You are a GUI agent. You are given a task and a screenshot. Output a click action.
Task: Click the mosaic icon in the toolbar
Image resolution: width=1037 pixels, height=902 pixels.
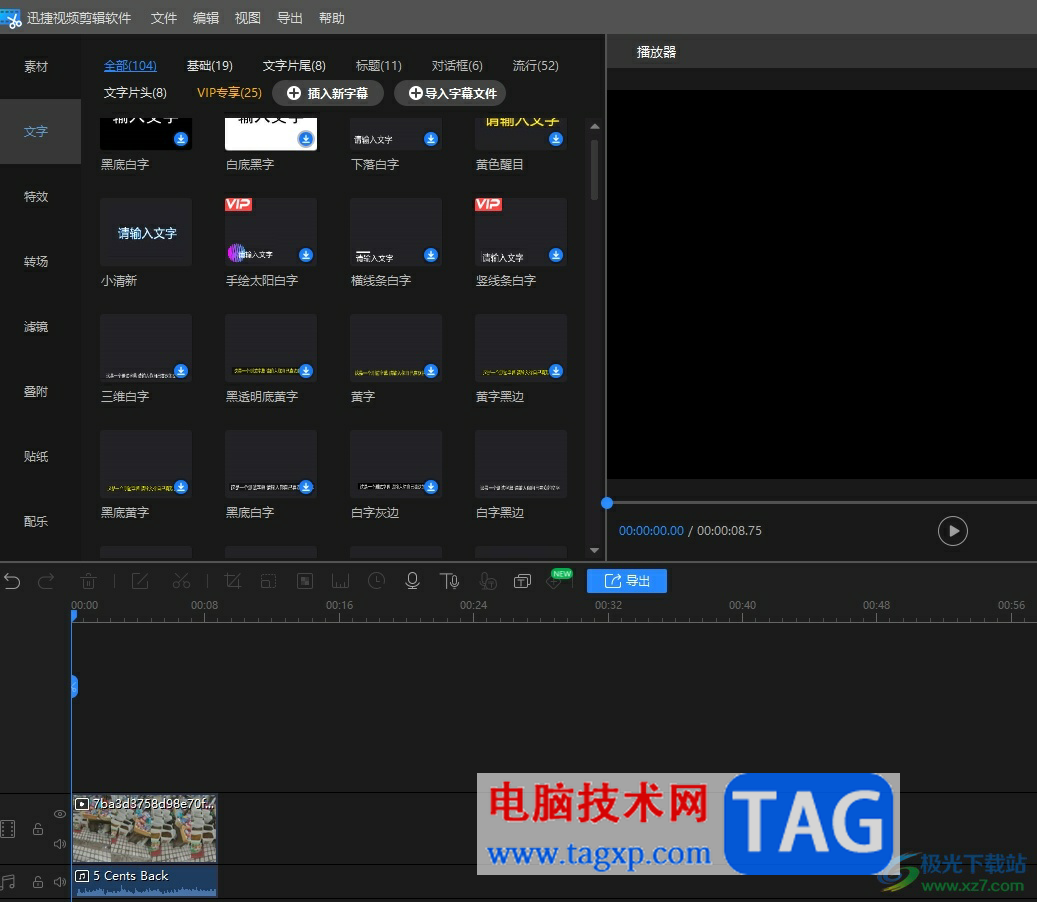click(x=305, y=581)
